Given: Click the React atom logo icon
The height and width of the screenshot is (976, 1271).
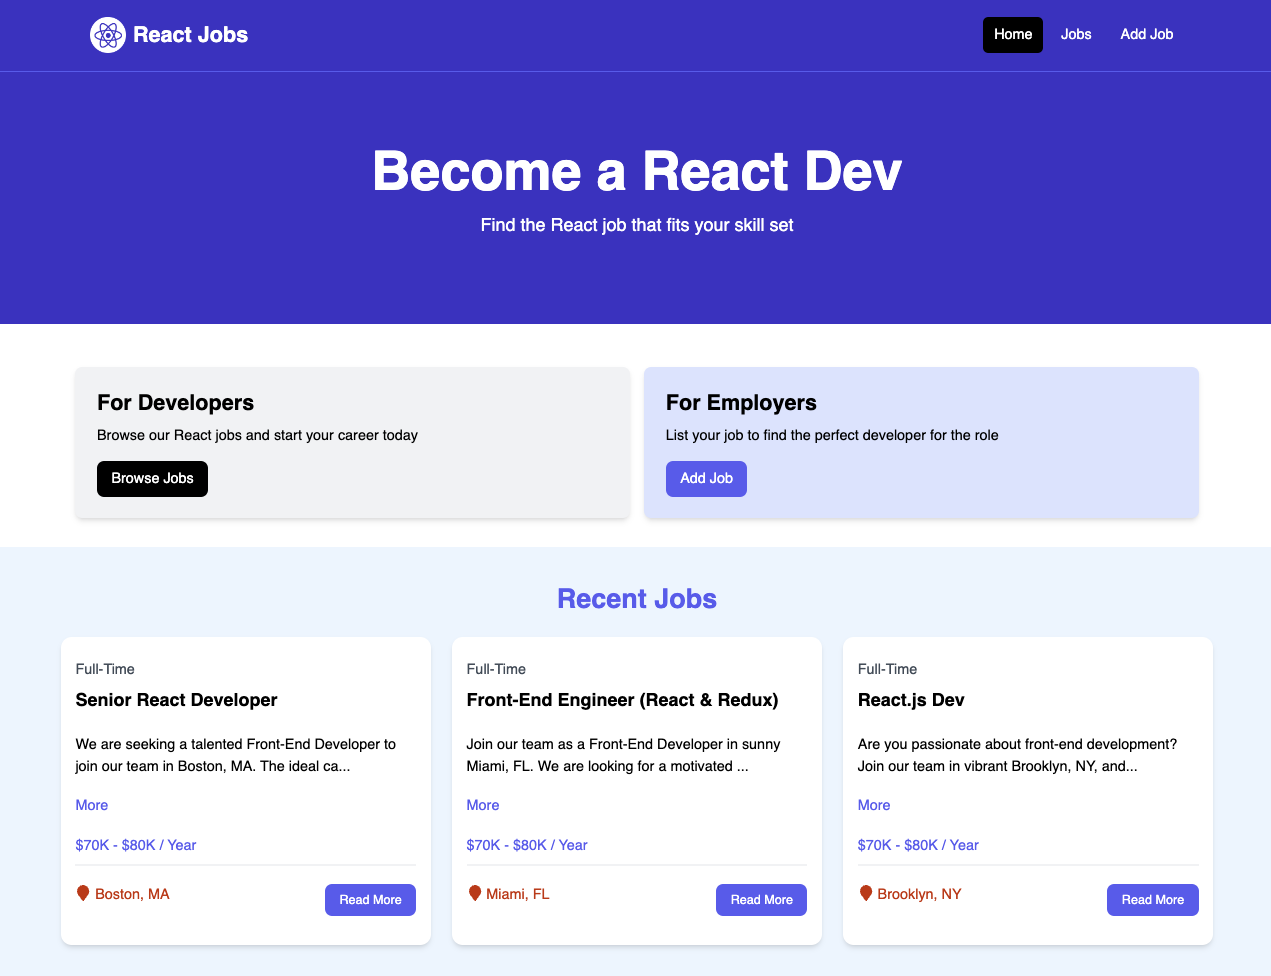Looking at the screenshot, I should [x=108, y=35].
